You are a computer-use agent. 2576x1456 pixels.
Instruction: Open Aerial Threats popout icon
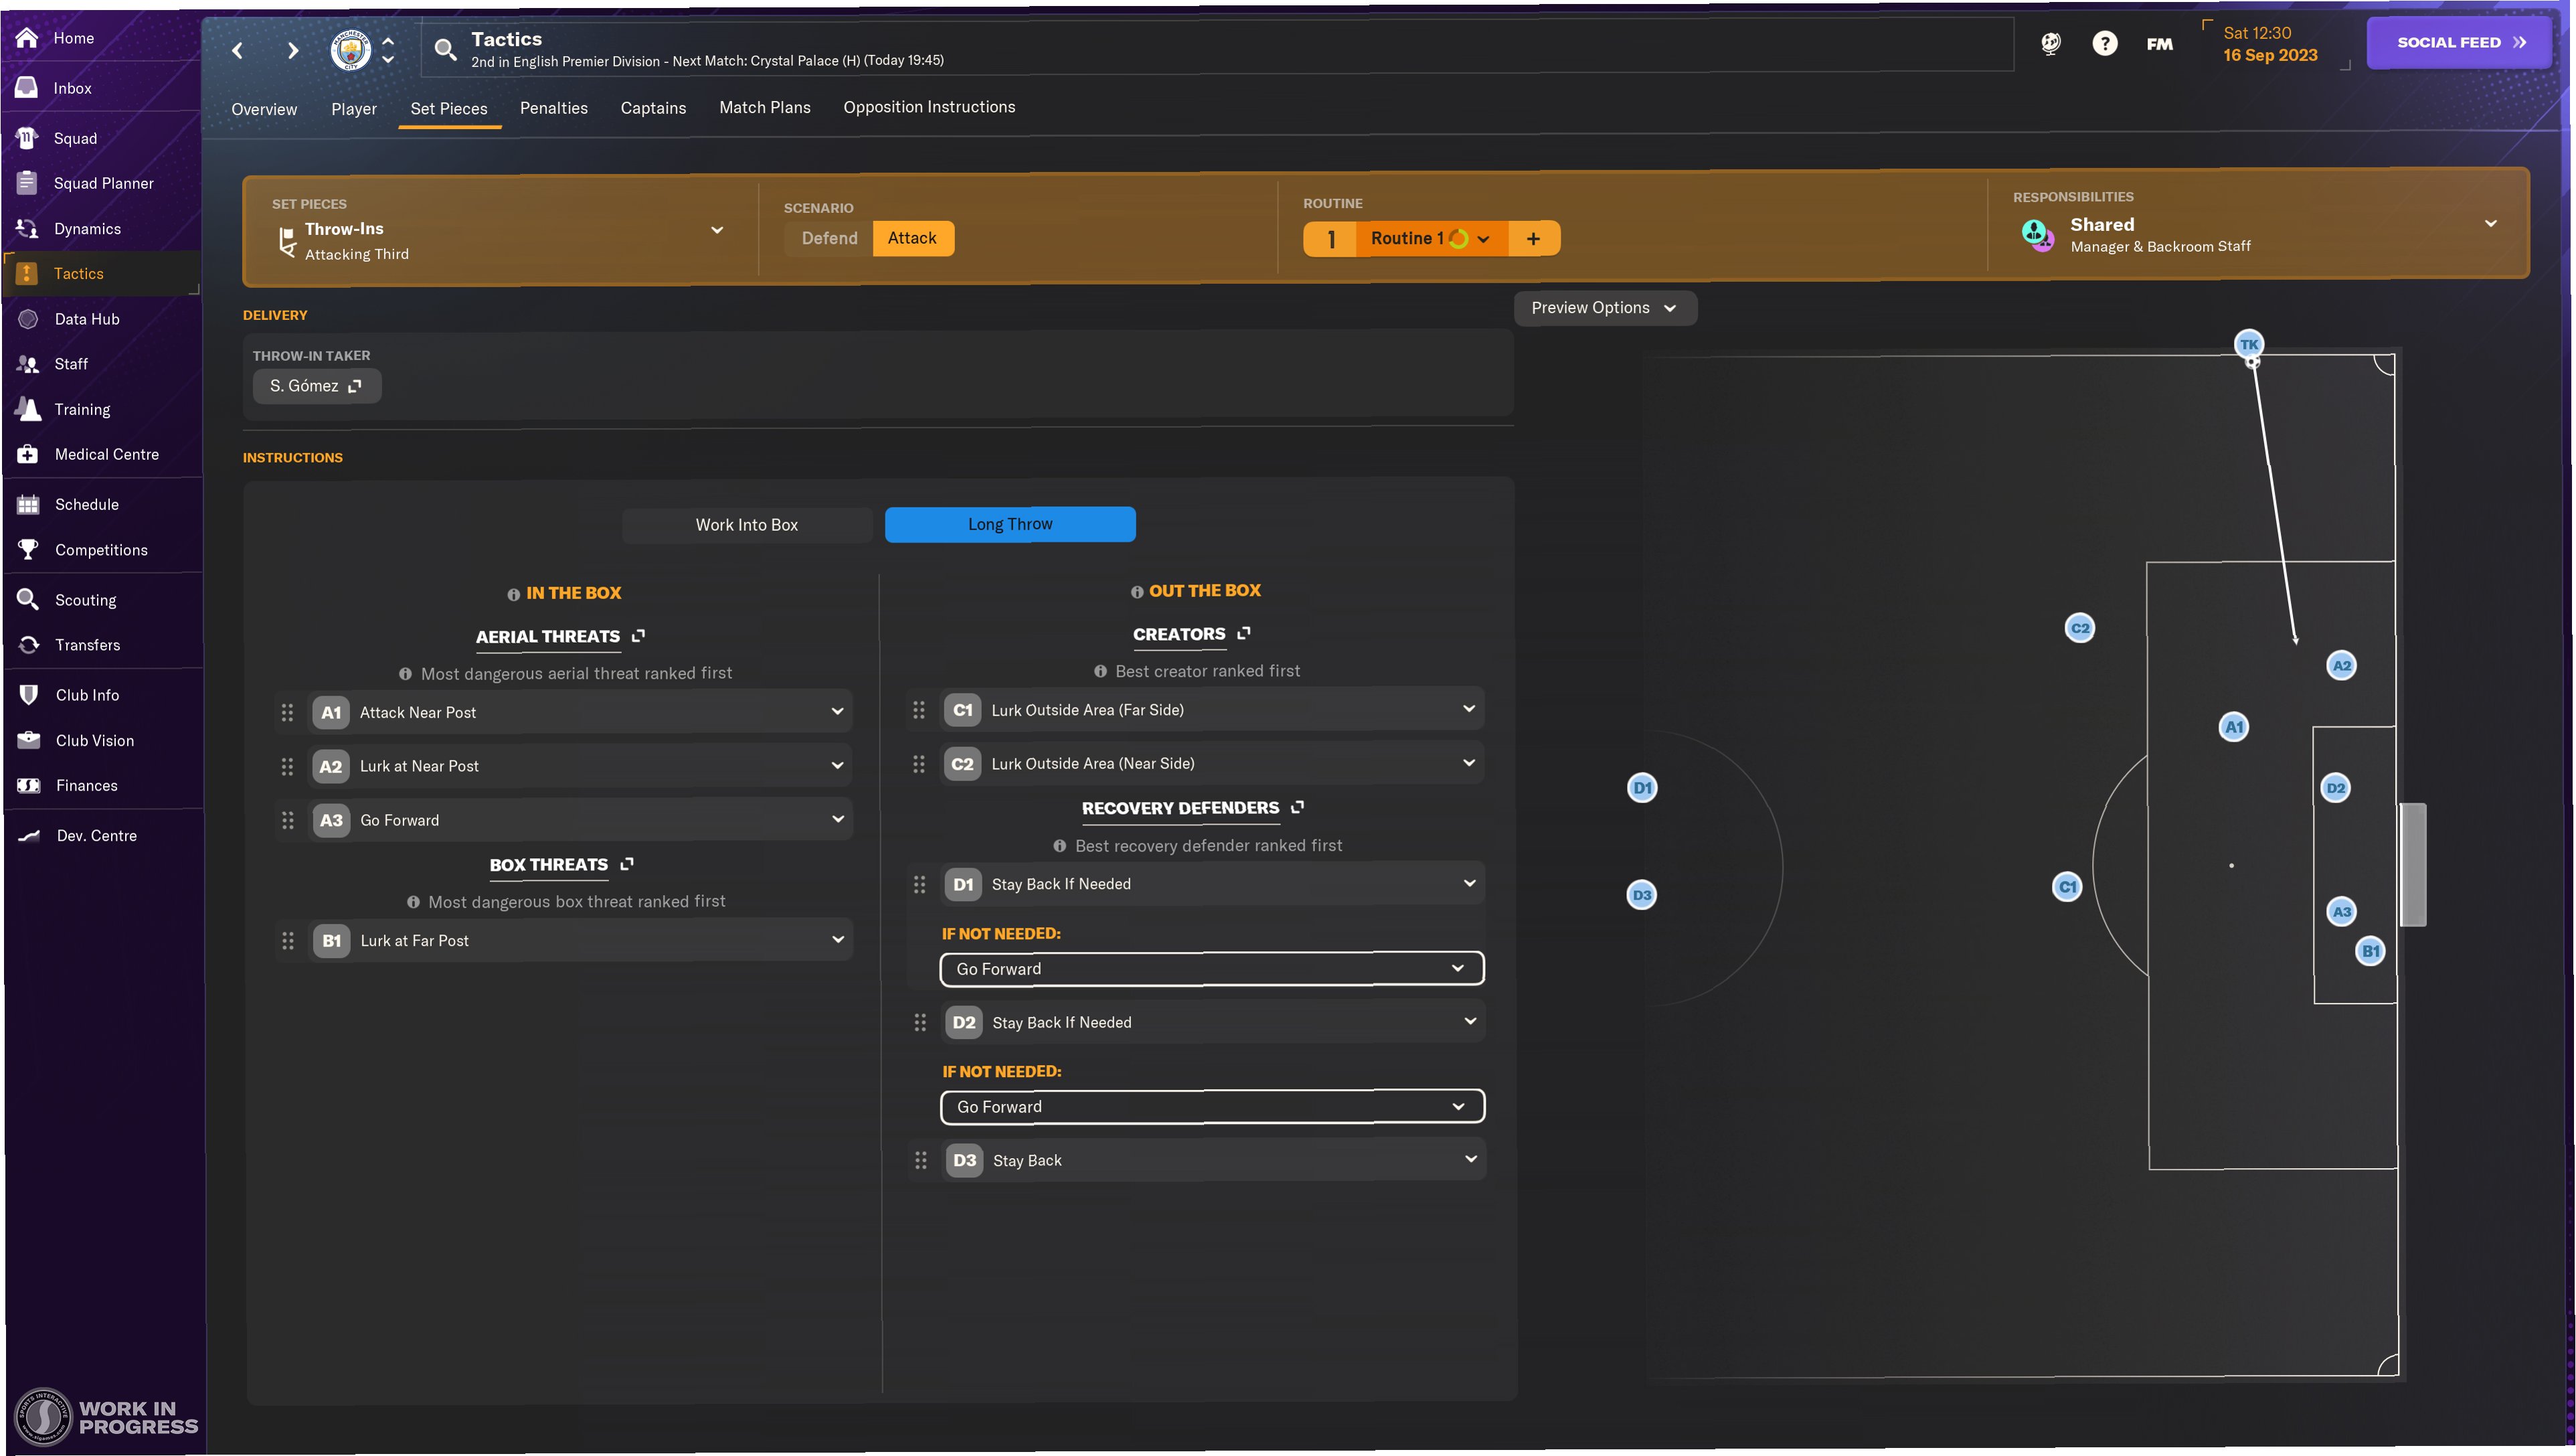click(639, 636)
